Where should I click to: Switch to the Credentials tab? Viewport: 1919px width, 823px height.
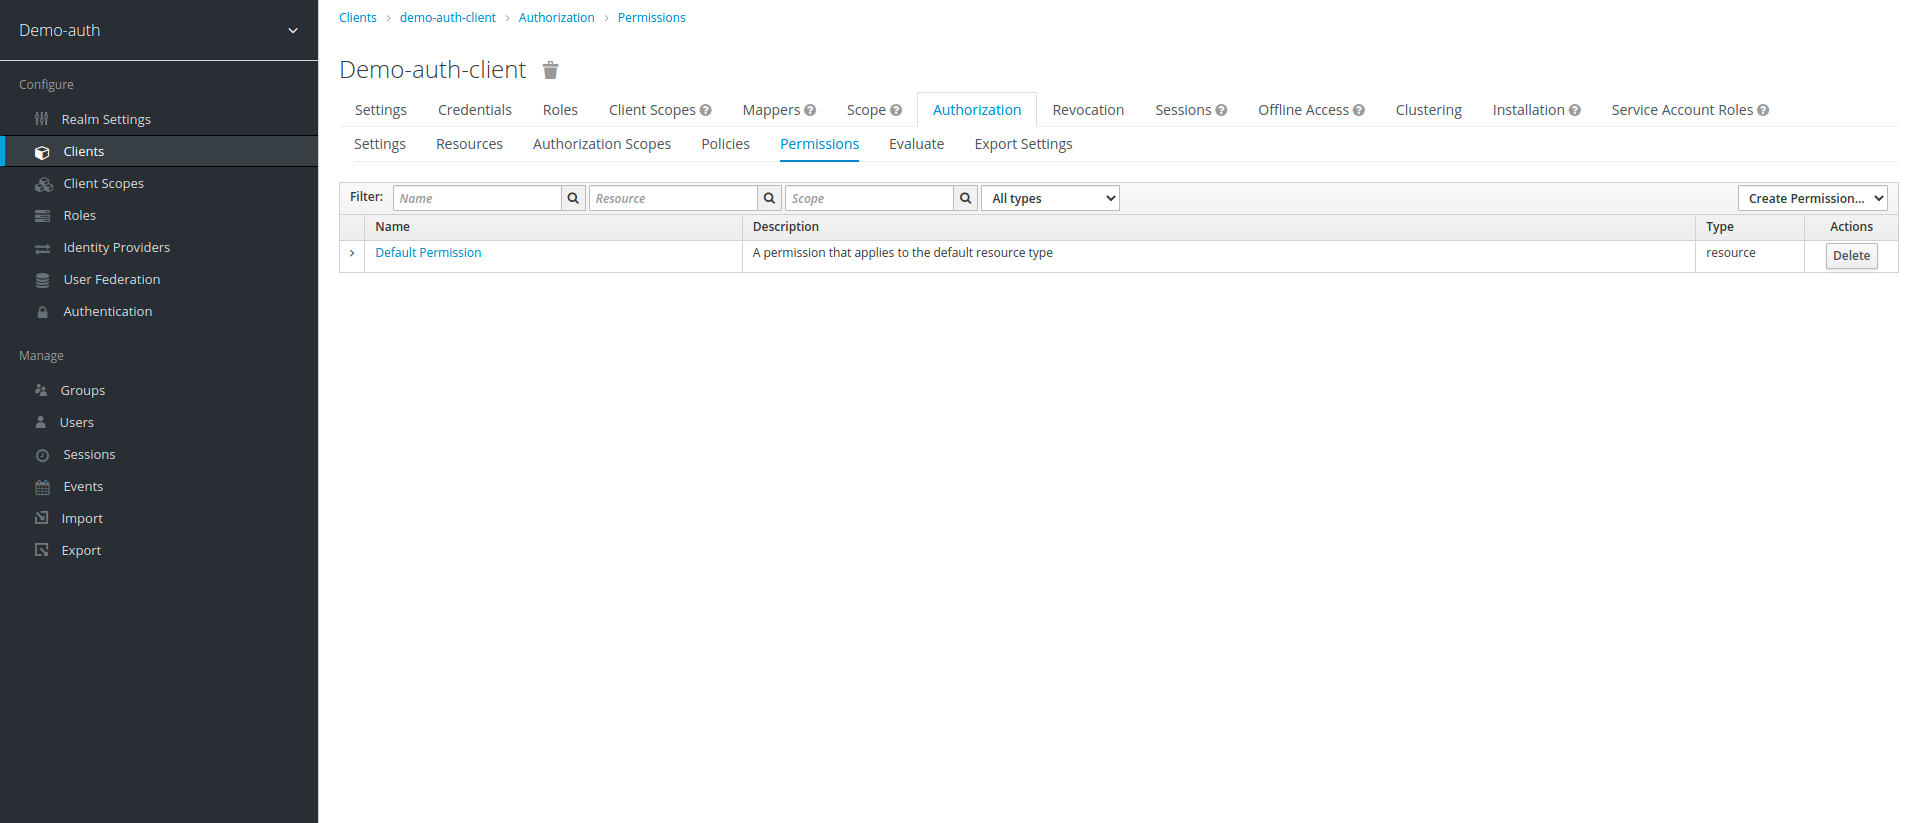point(474,110)
